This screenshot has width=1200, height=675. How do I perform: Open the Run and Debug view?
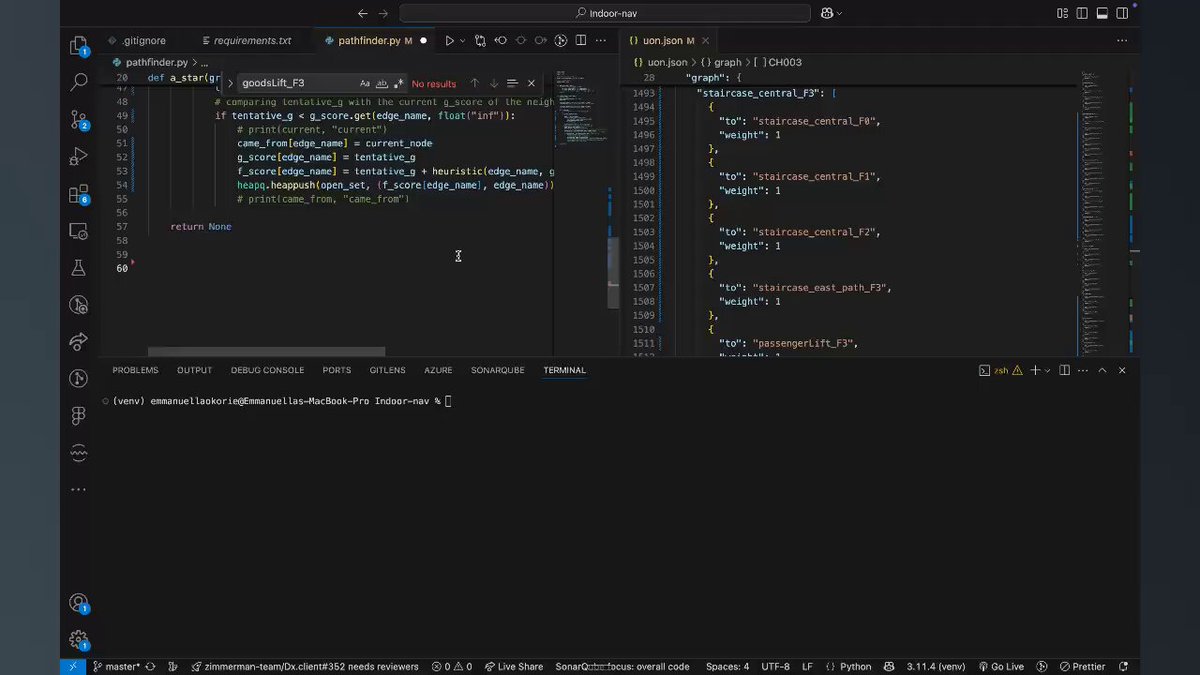click(79, 157)
